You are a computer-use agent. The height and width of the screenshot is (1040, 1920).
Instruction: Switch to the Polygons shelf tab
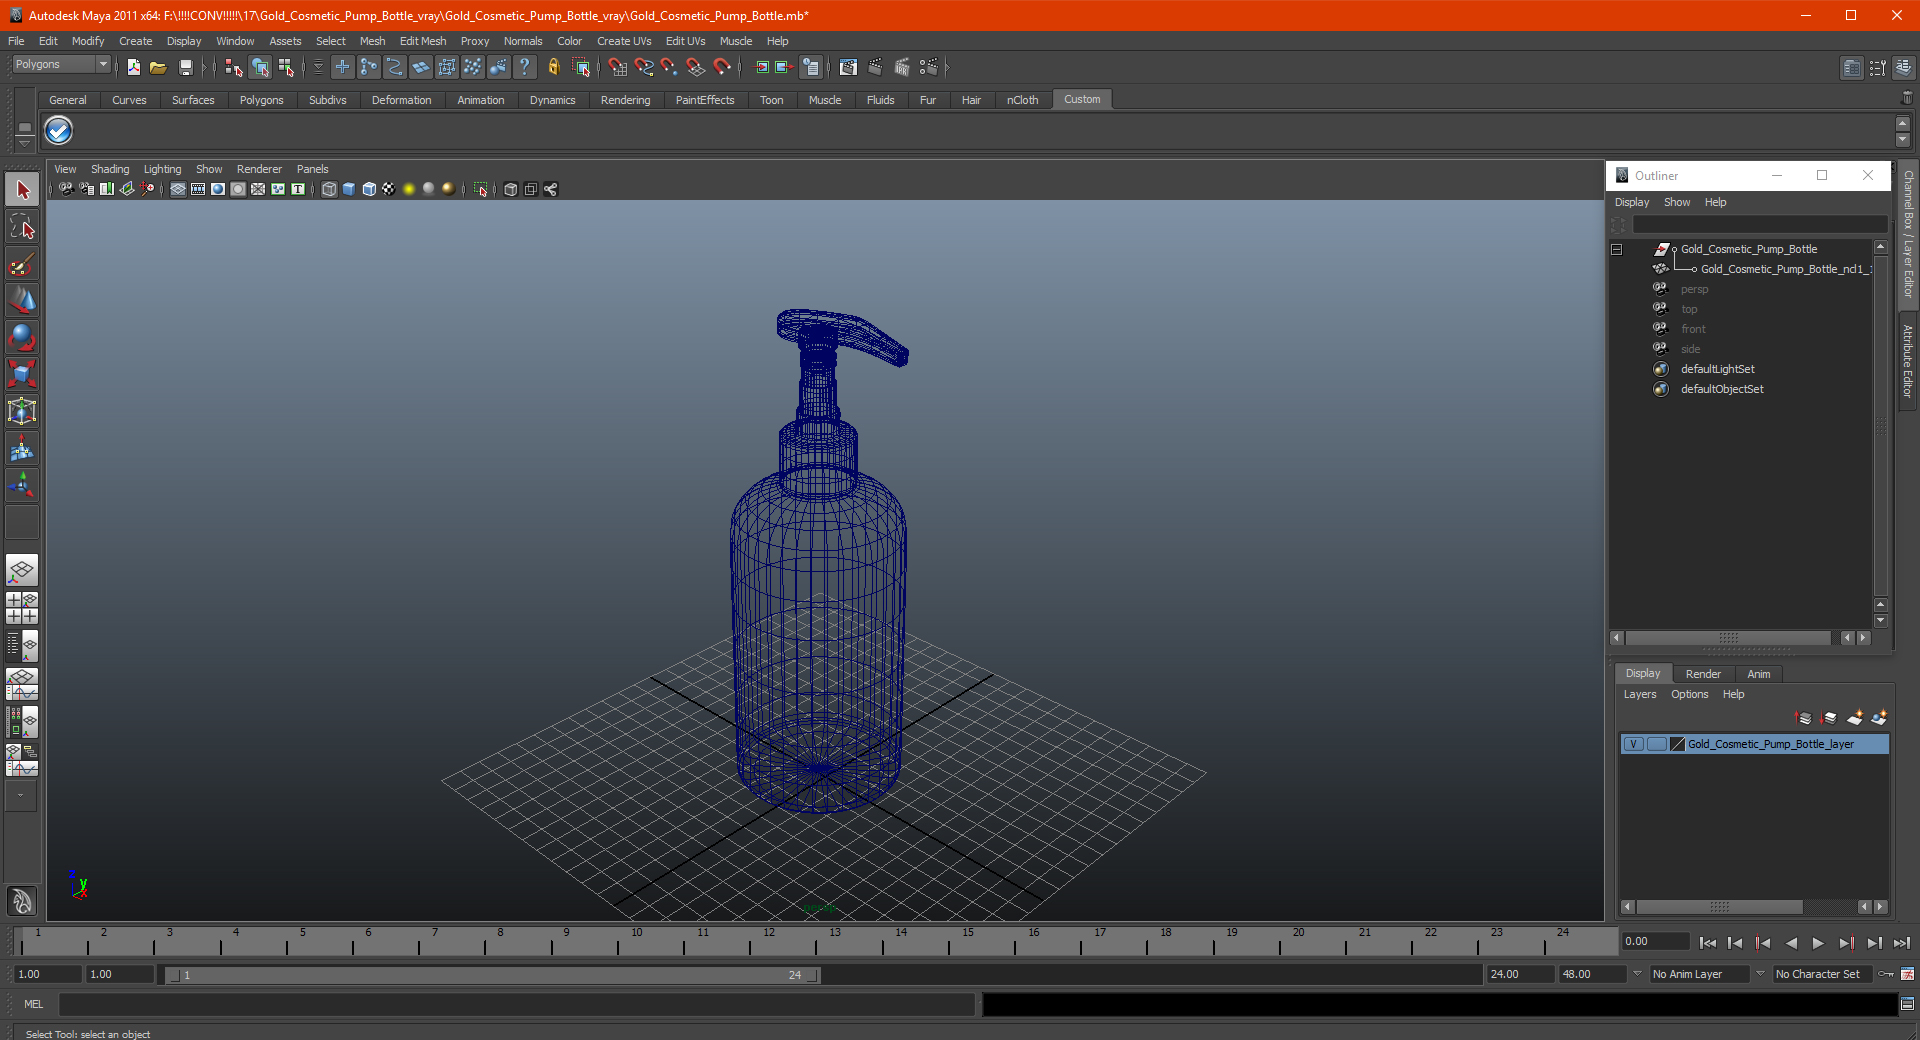261,100
